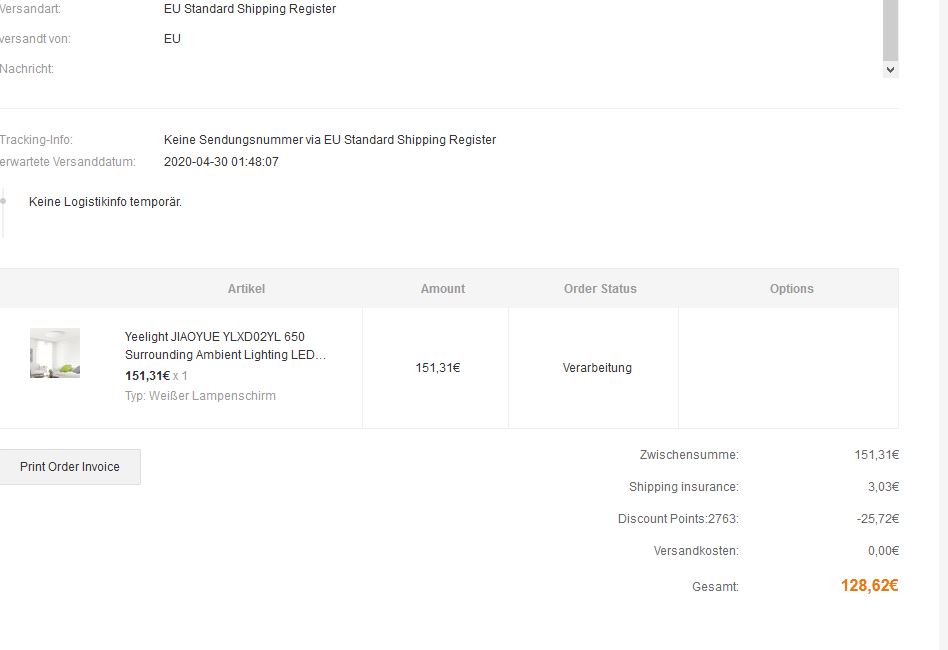948x650 pixels.
Task: Click the expected shipping date value
Action: point(221,162)
